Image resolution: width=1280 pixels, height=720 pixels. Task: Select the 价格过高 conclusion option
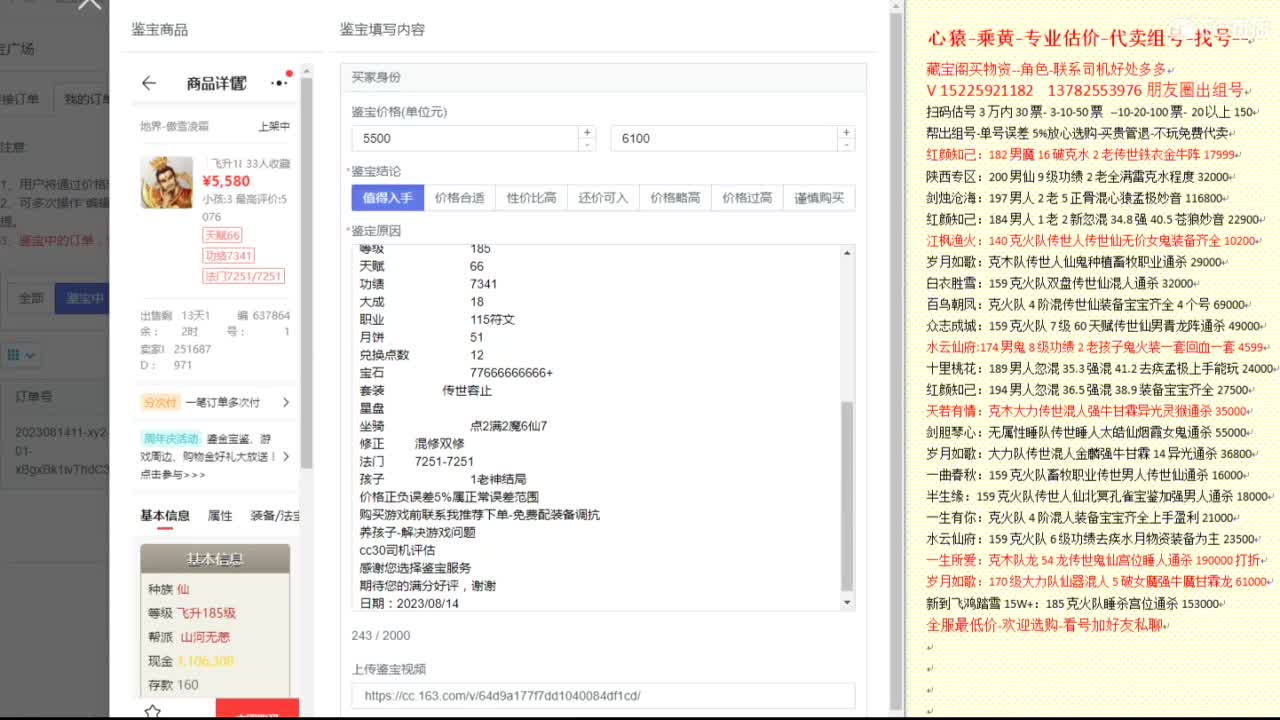(747, 198)
